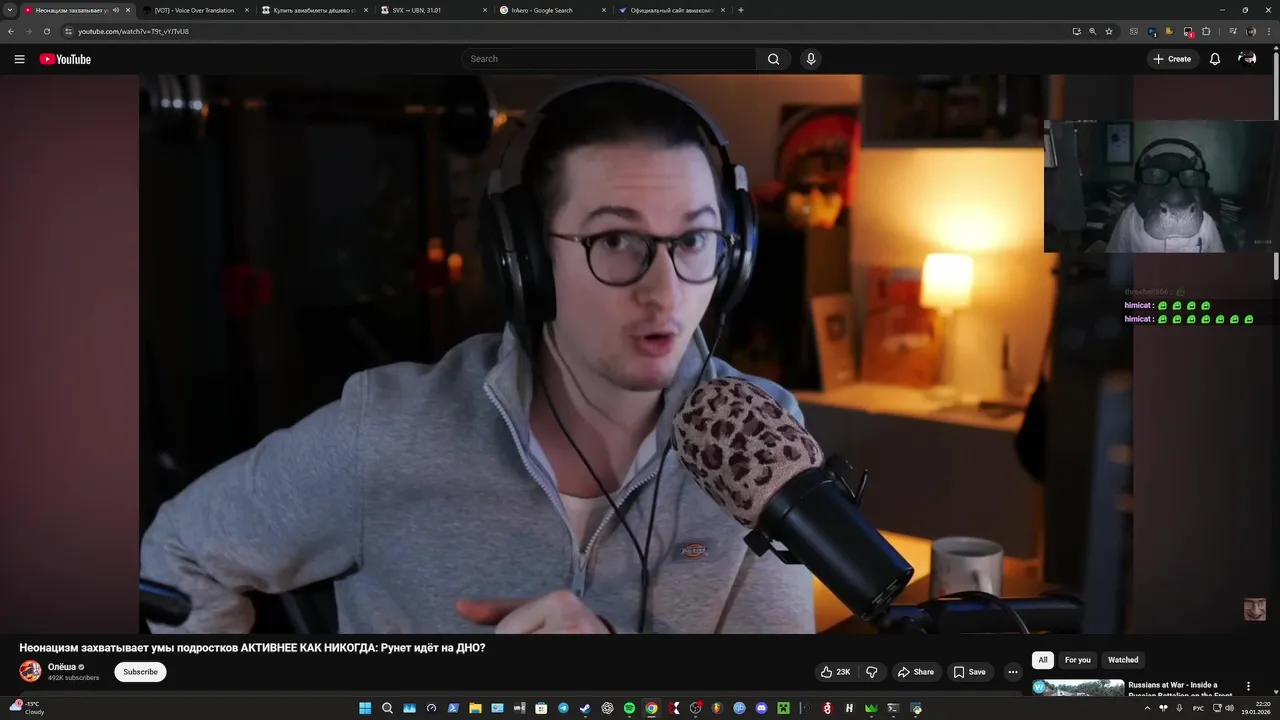Open Steam from the taskbar

(x=585, y=708)
